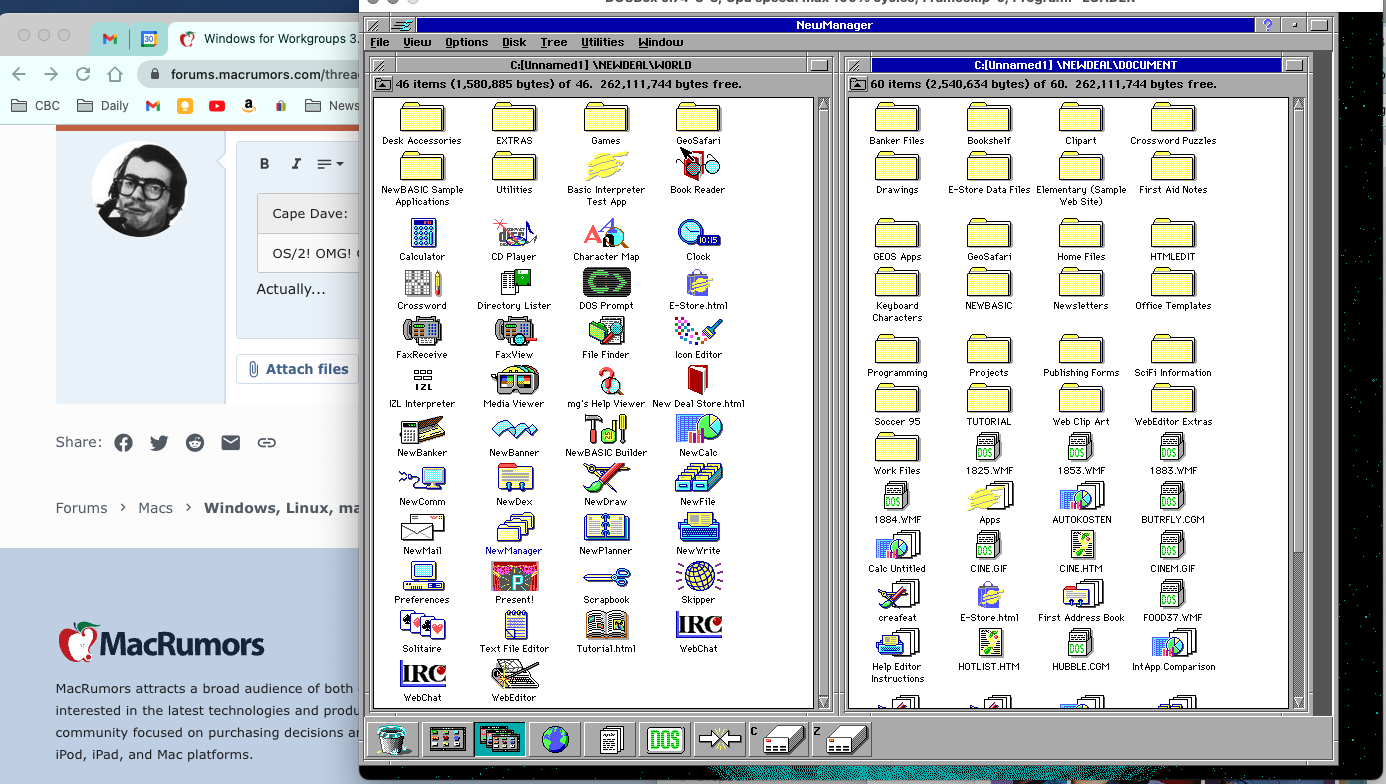Open the Solitaire game icon
Screen dimensions: 1386x784
pos(422,633)
